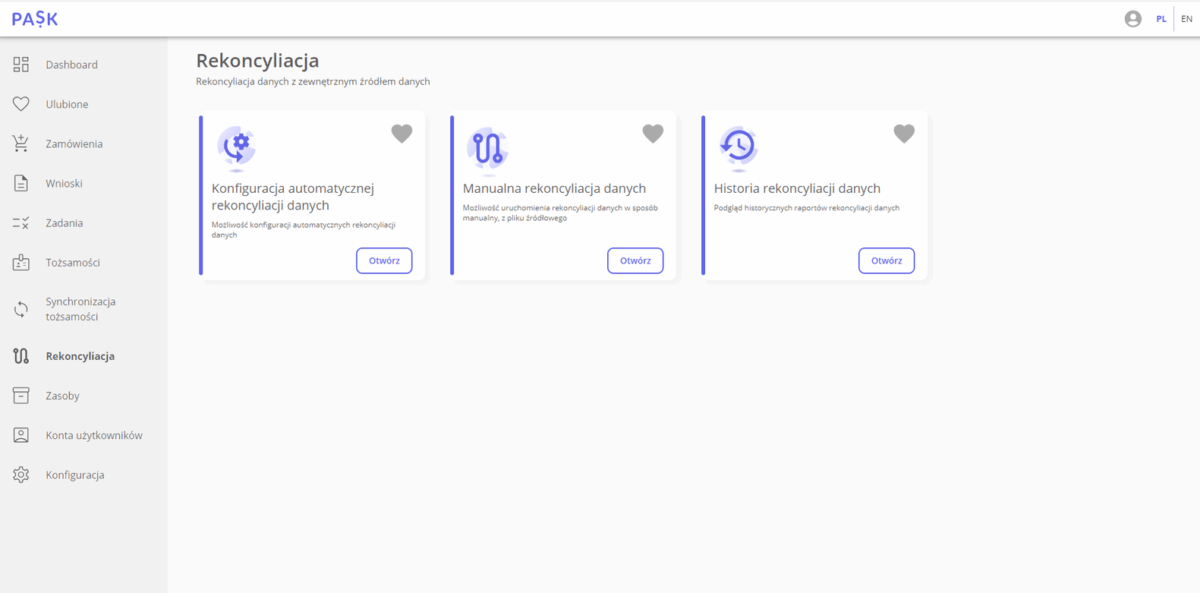Go to Dashboard in sidebar
The image size is (1200, 593).
pyautogui.click(x=71, y=65)
